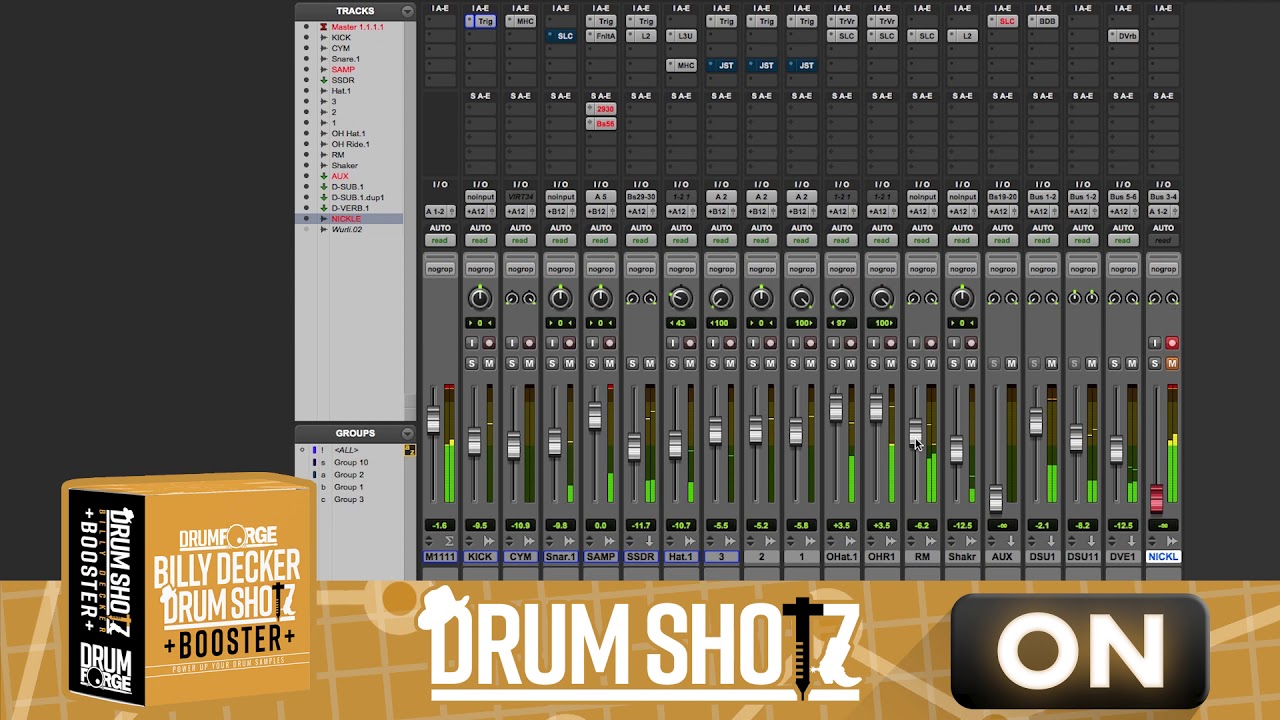The width and height of the screenshot is (1280, 720).
Task: Click the aux input icon under DSU1 strip
Action: coord(1052,541)
